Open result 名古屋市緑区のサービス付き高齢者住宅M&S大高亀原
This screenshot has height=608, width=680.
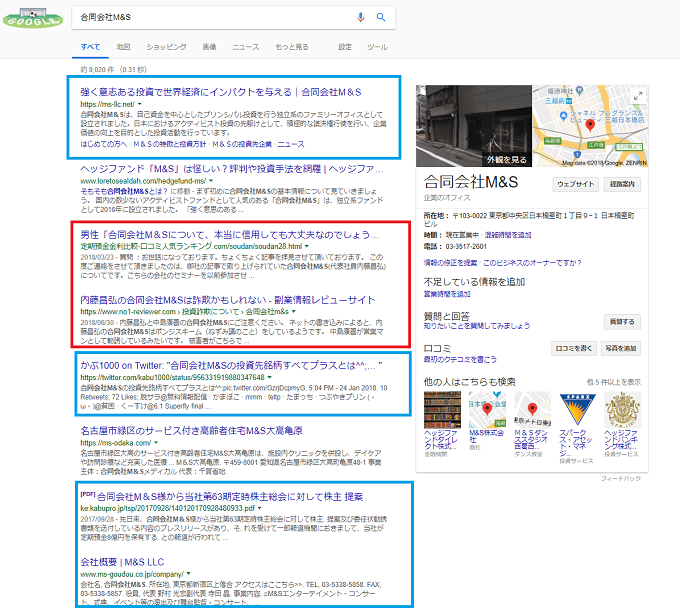pos(191,431)
